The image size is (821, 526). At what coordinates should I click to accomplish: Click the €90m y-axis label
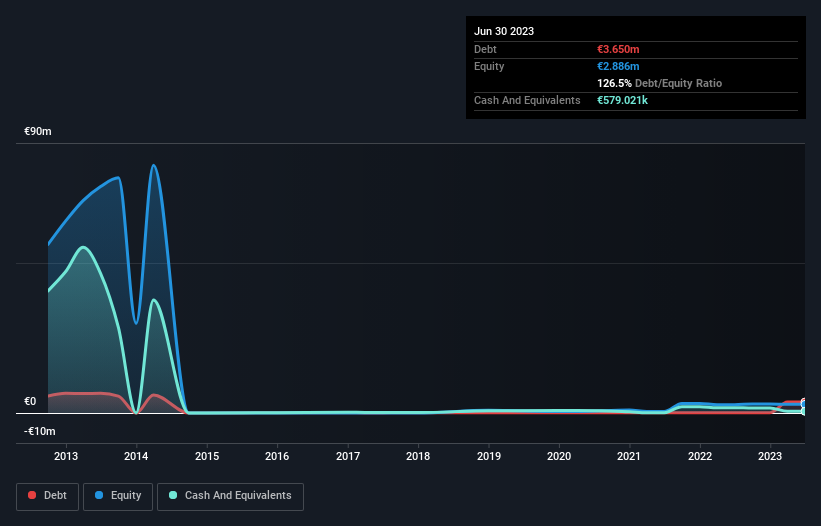click(x=38, y=131)
